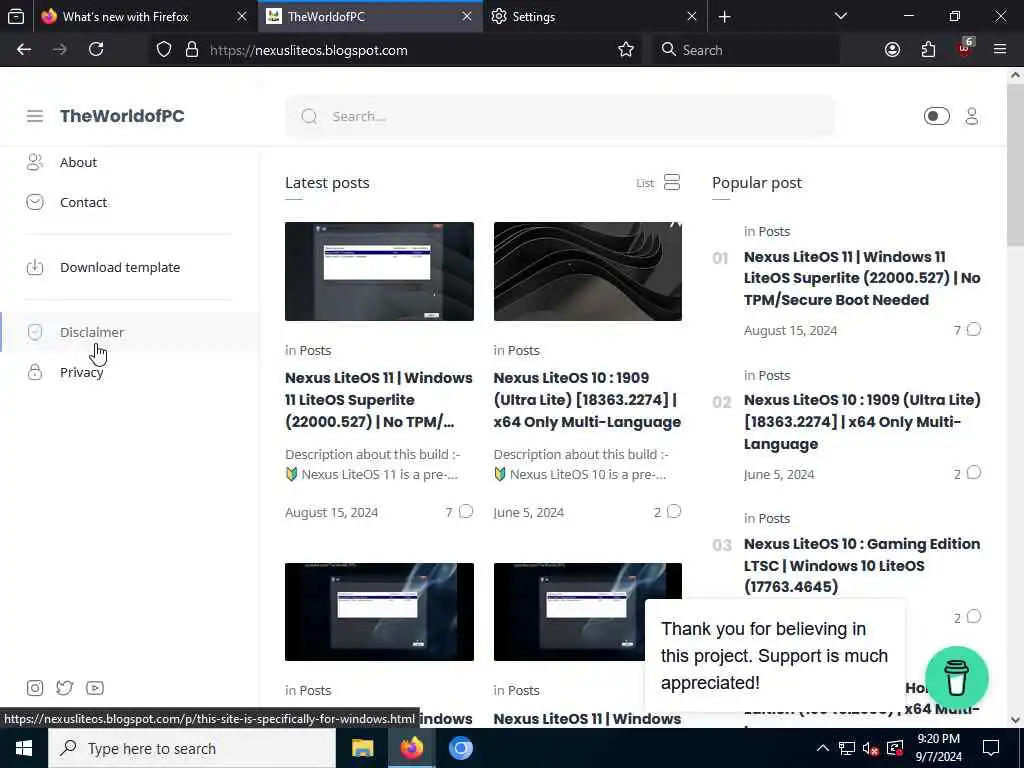This screenshot has width=1024, height=768.
Task: Open a new browser tab
Action: point(724,17)
